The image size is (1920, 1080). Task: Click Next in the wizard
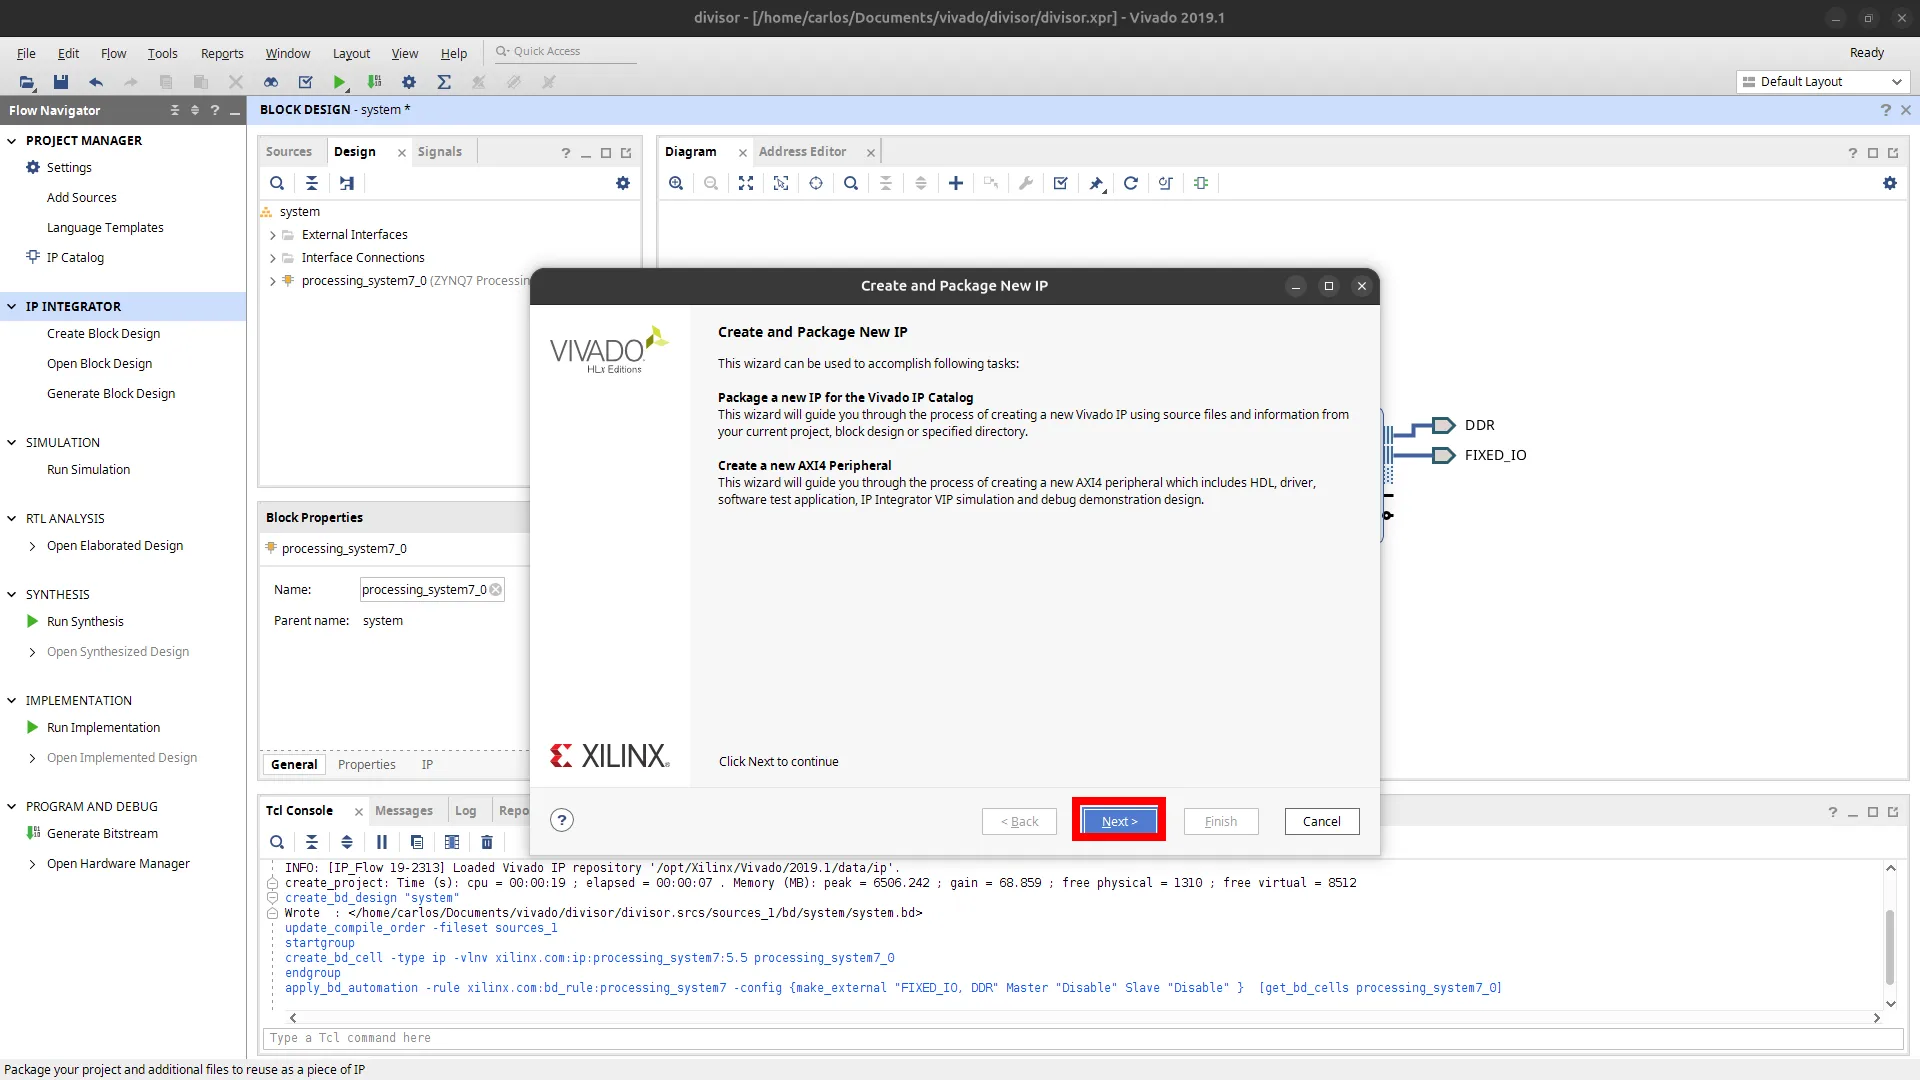[1119, 821]
